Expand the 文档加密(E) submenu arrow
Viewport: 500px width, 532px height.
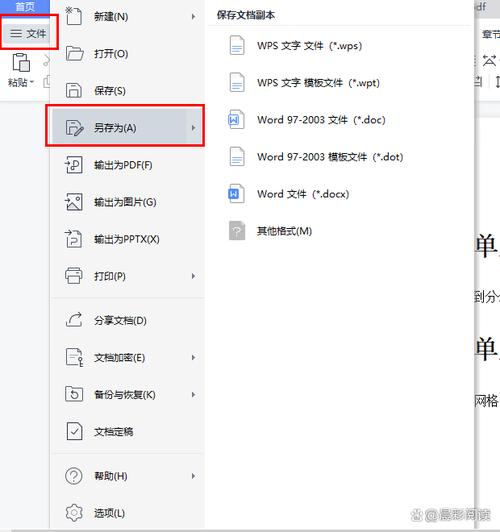pyautogui.click(x=193, y=357)
